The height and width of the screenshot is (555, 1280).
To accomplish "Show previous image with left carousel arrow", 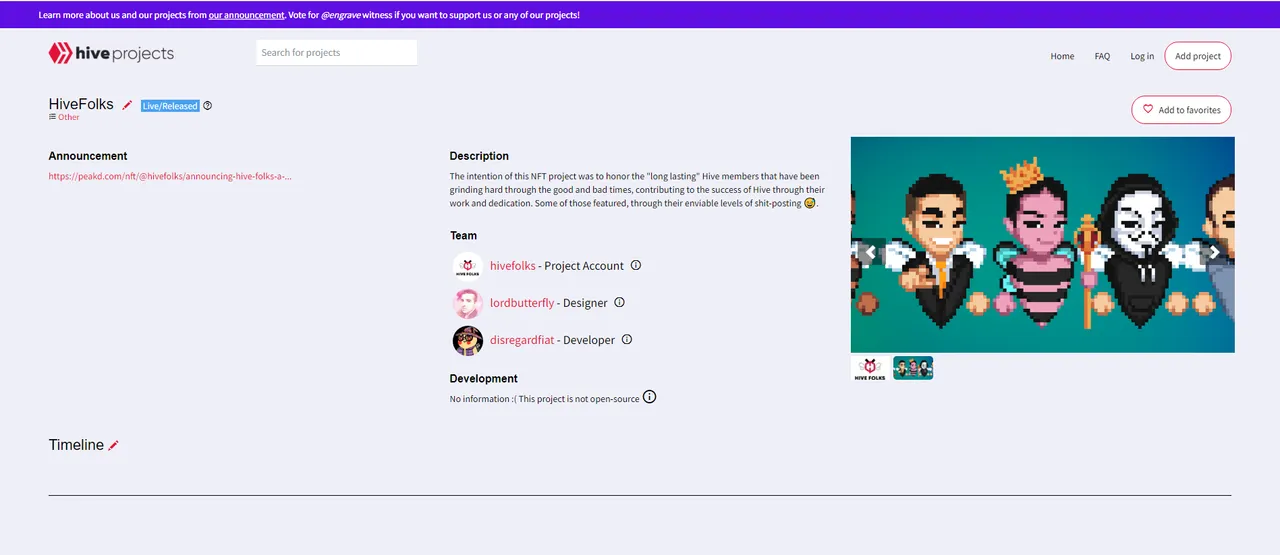I will coord(870,252).
